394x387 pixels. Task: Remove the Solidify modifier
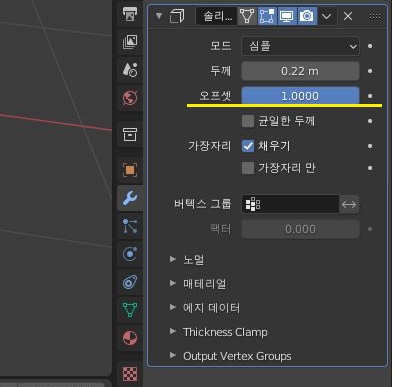pos(348,16)
